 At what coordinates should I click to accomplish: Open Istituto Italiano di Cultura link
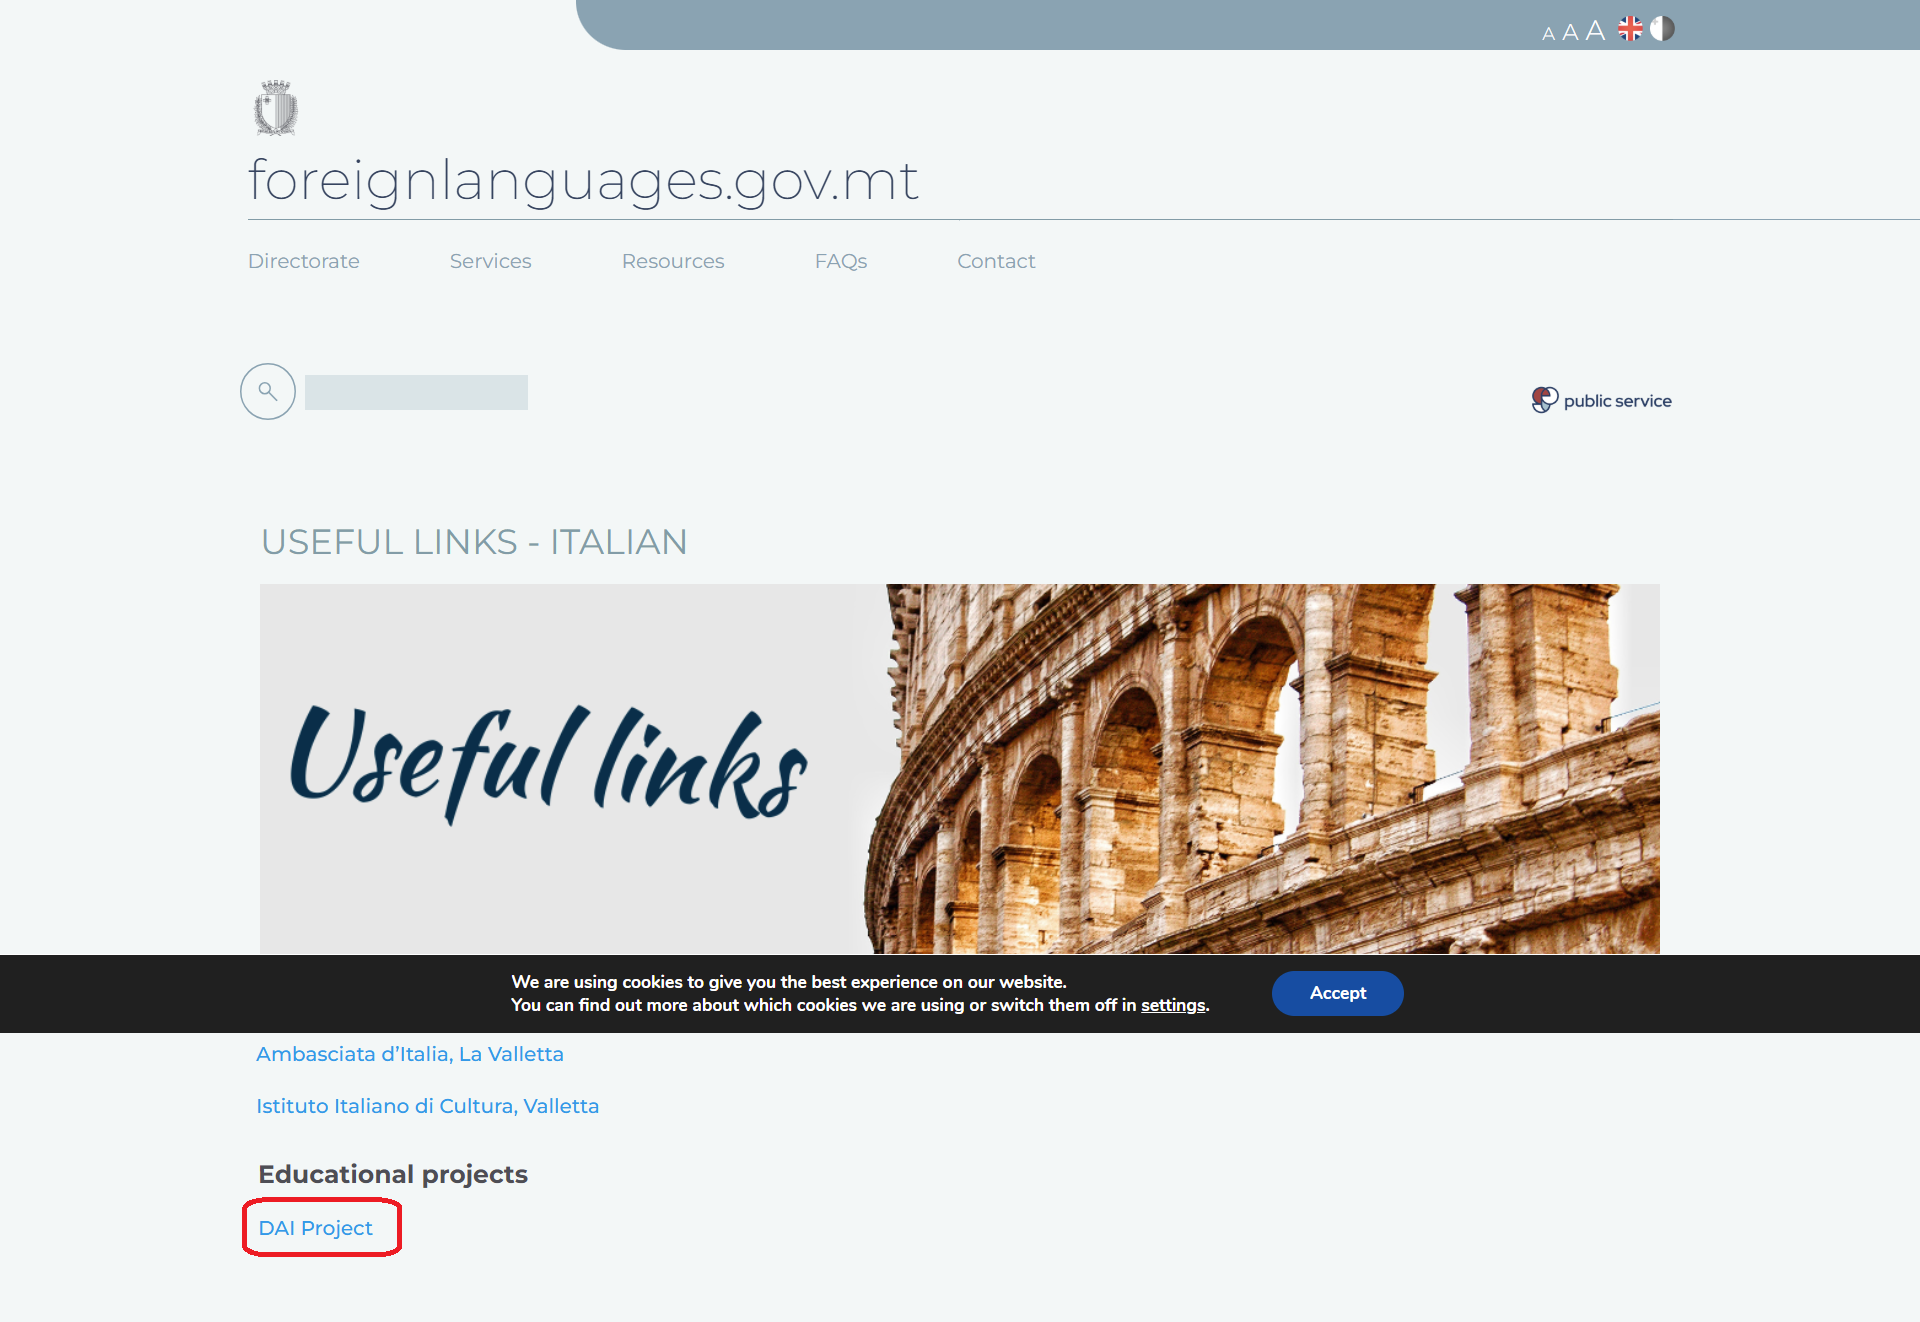click(x=427, y=1106)
